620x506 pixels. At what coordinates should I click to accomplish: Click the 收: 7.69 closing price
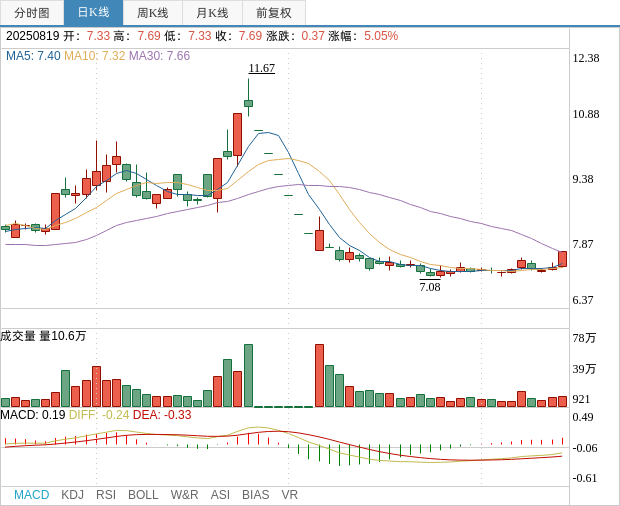pos(239,36)
